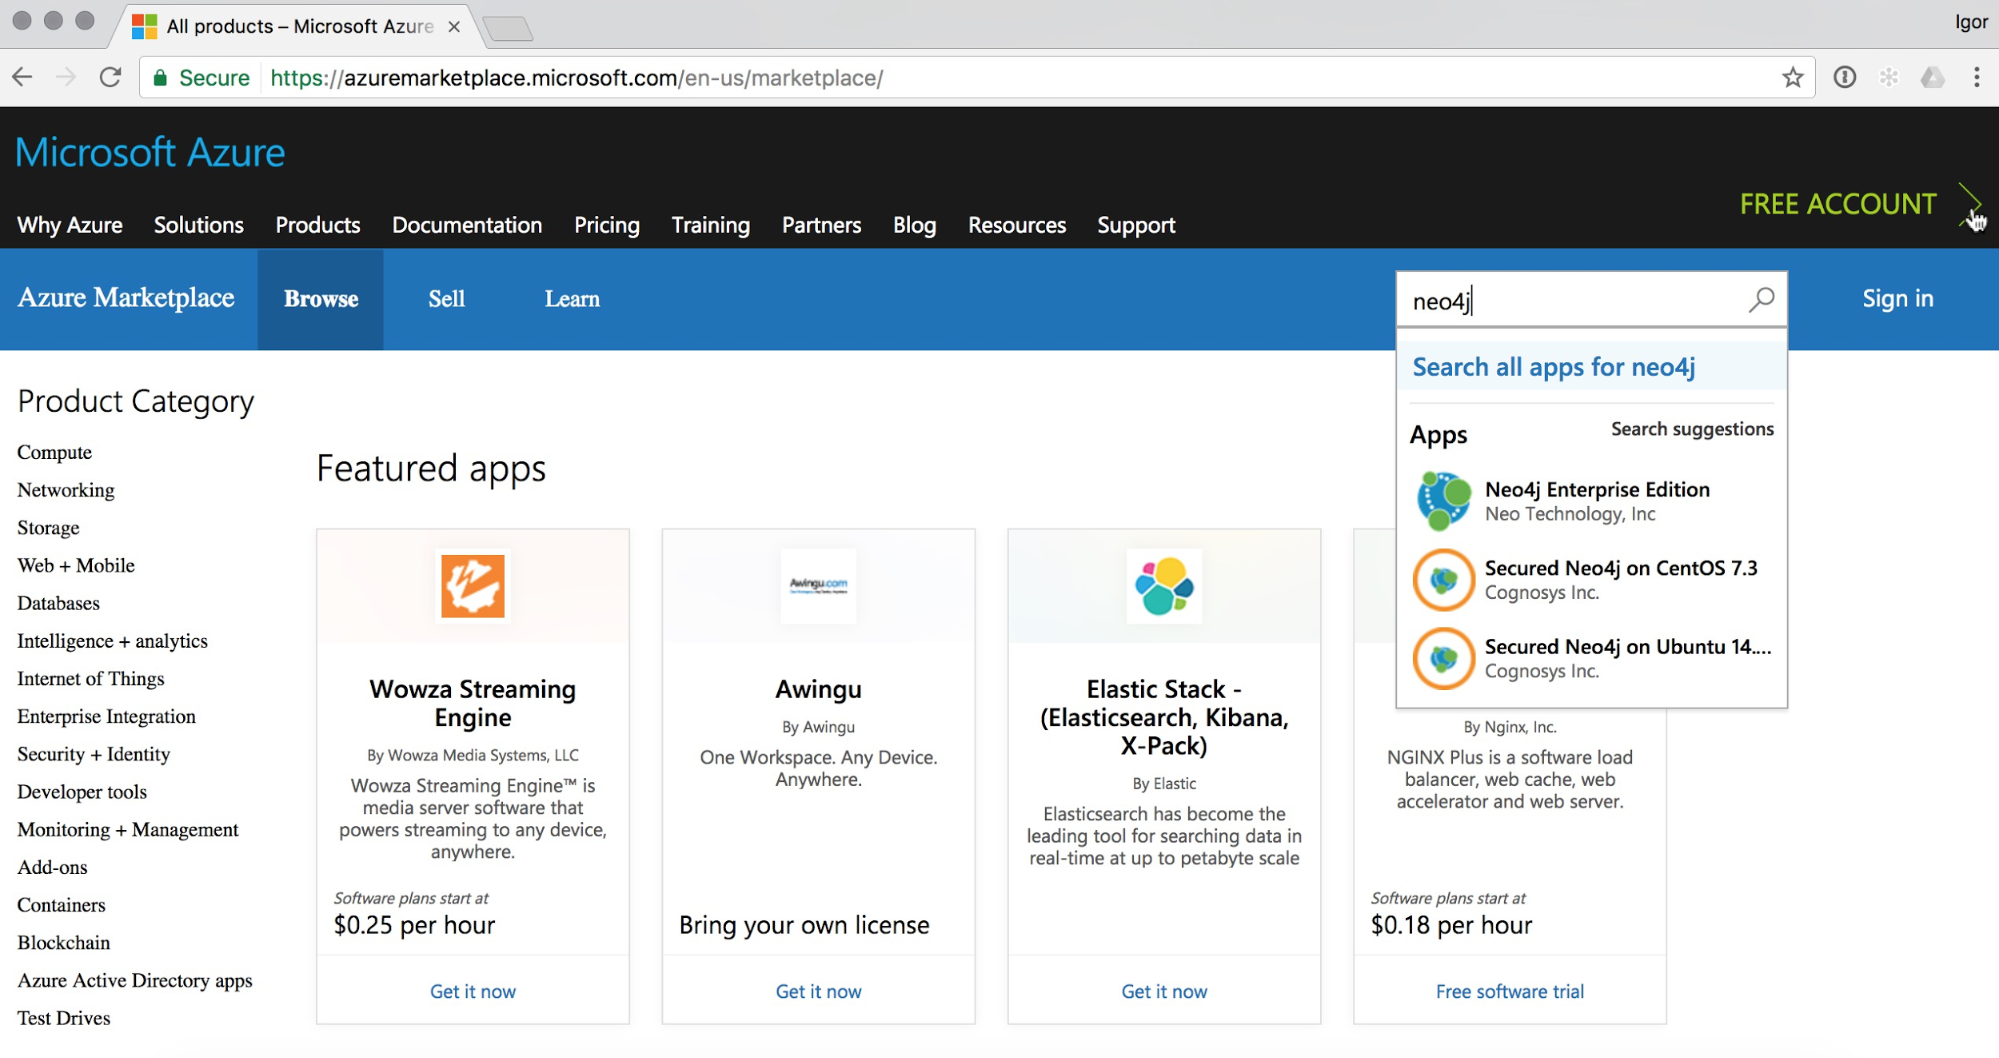Click the Secured Neo4j on CentOS 7.3 icon
The image size is (1999, 1058).
(x=1443, y=580)
